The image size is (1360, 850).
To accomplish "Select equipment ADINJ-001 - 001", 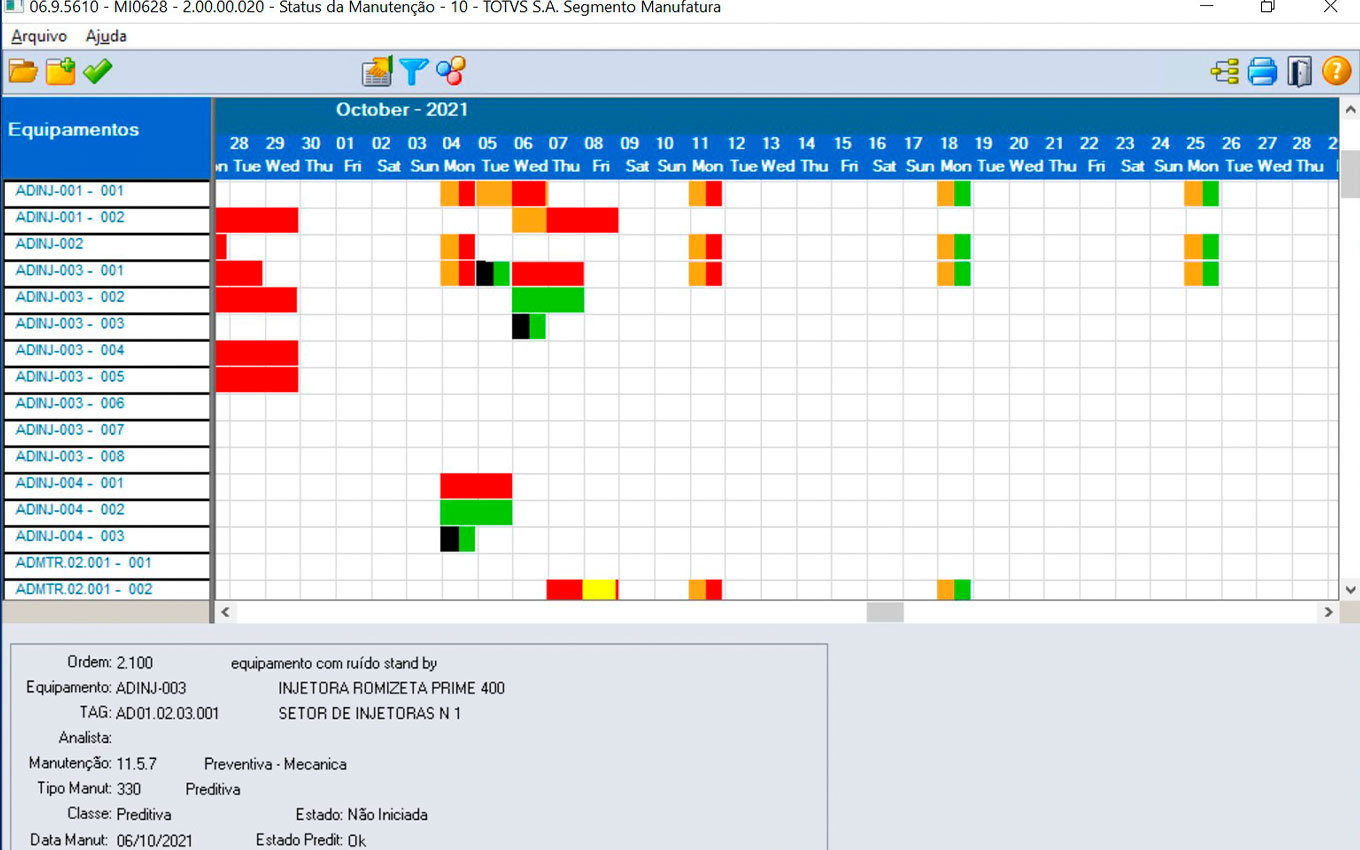I will click(x=70, y=191).
